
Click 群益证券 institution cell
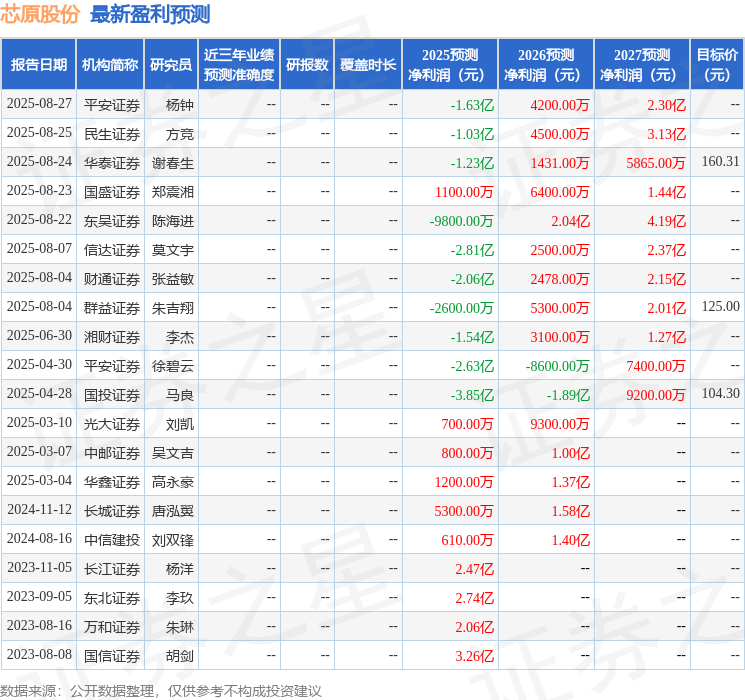pos(112,308)
